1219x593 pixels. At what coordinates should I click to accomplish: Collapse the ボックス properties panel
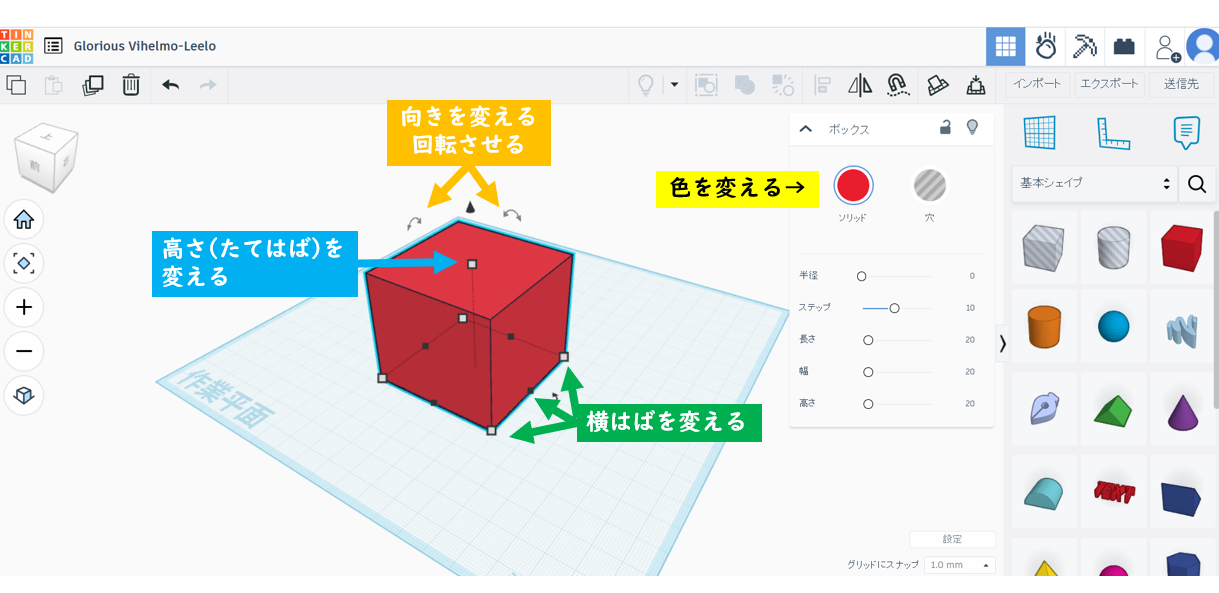[x=806, y=129]
